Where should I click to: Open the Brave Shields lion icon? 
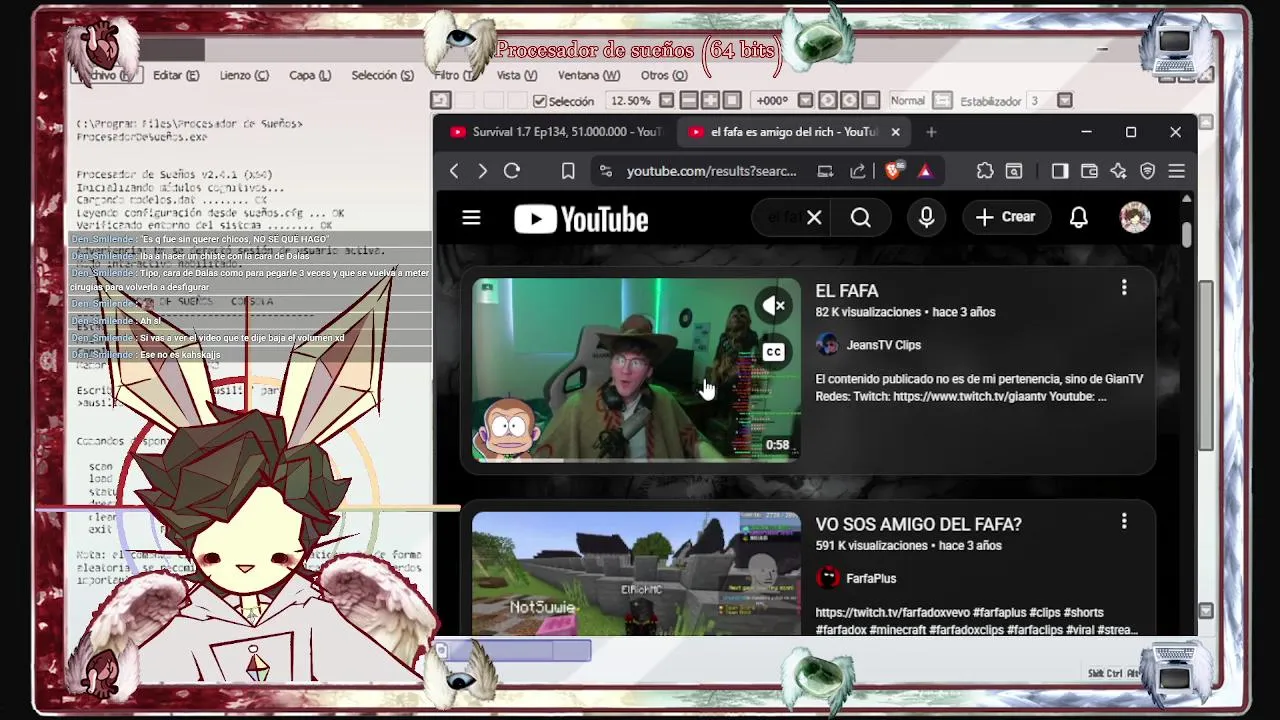pos(893,171)
